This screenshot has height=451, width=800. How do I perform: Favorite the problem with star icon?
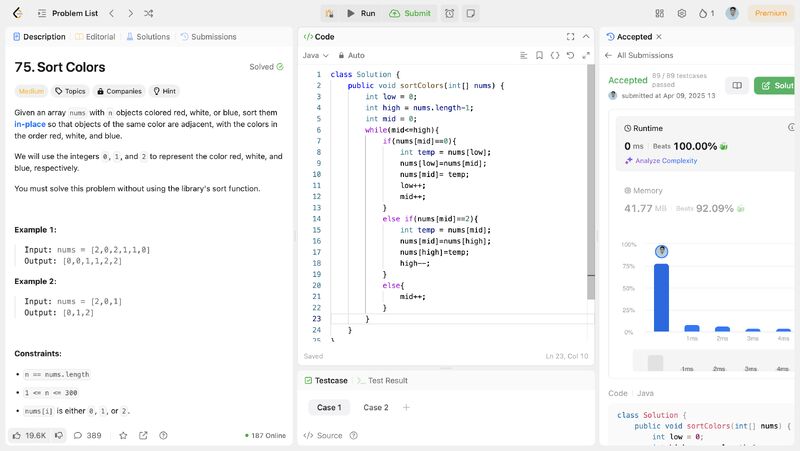point(123,435)
